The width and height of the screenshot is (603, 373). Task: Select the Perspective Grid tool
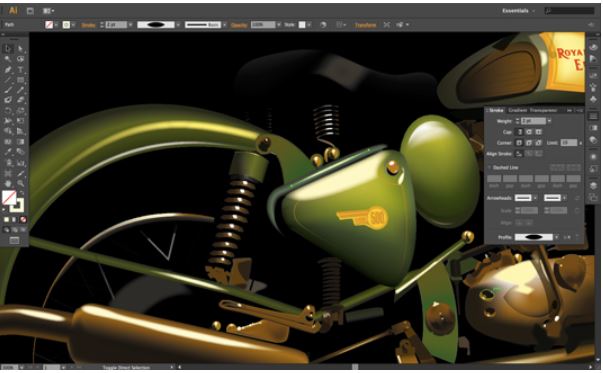click(20, 132)
